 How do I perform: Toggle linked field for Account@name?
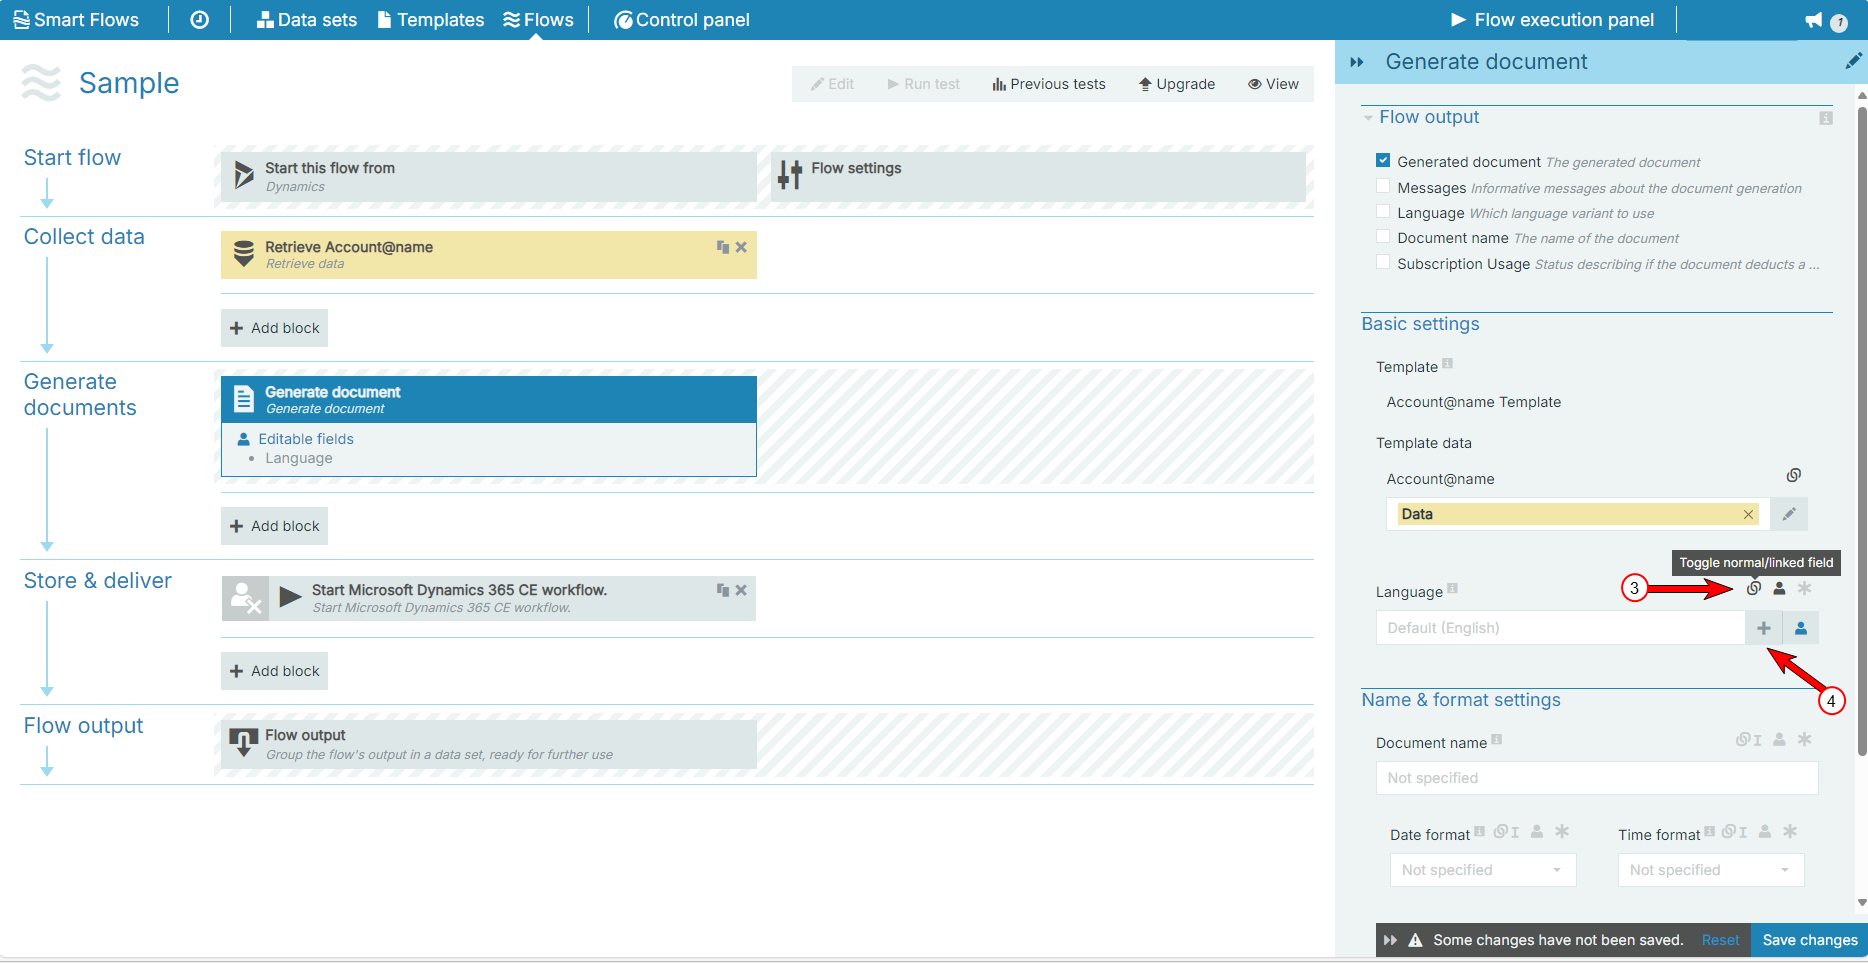[1794, 475]
